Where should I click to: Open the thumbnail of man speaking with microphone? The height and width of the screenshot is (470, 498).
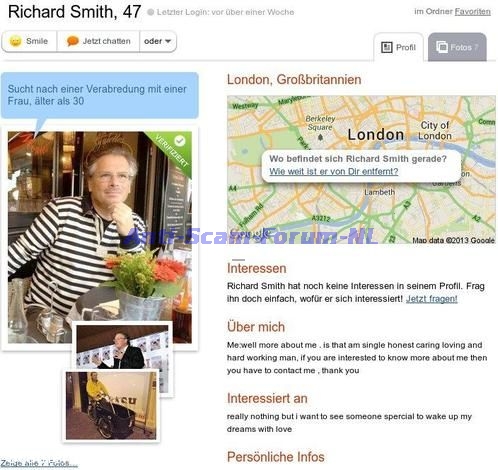123,347
